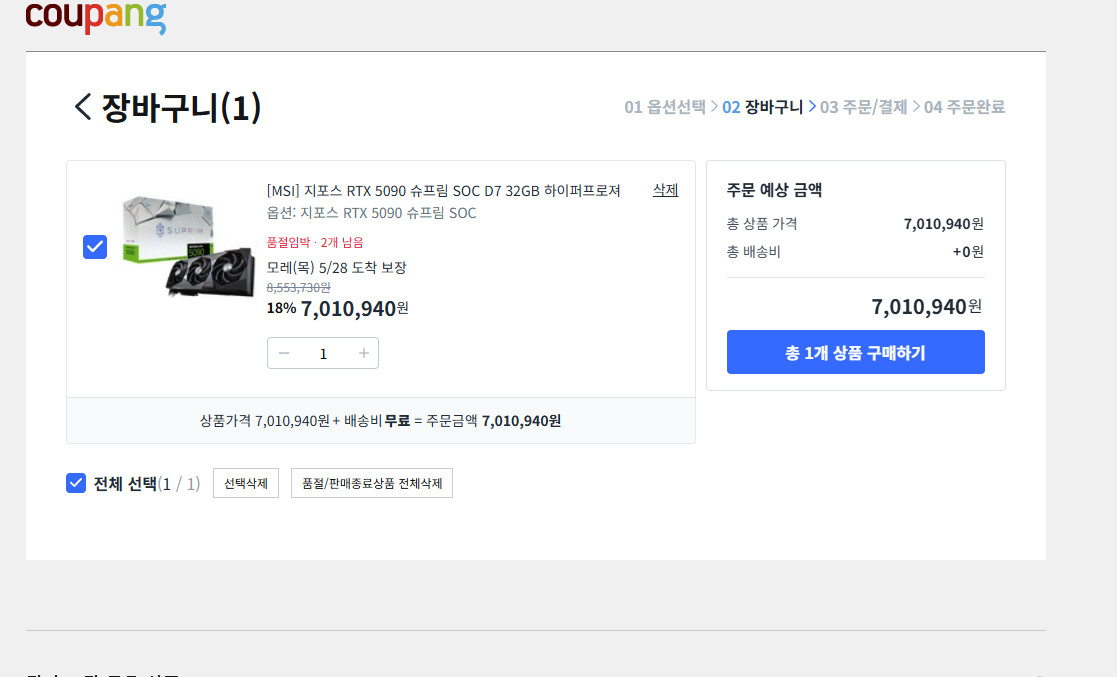Click the 01 옵션선택 step
Viewport: 1117px width, 677px height.
tap(665, 107)
